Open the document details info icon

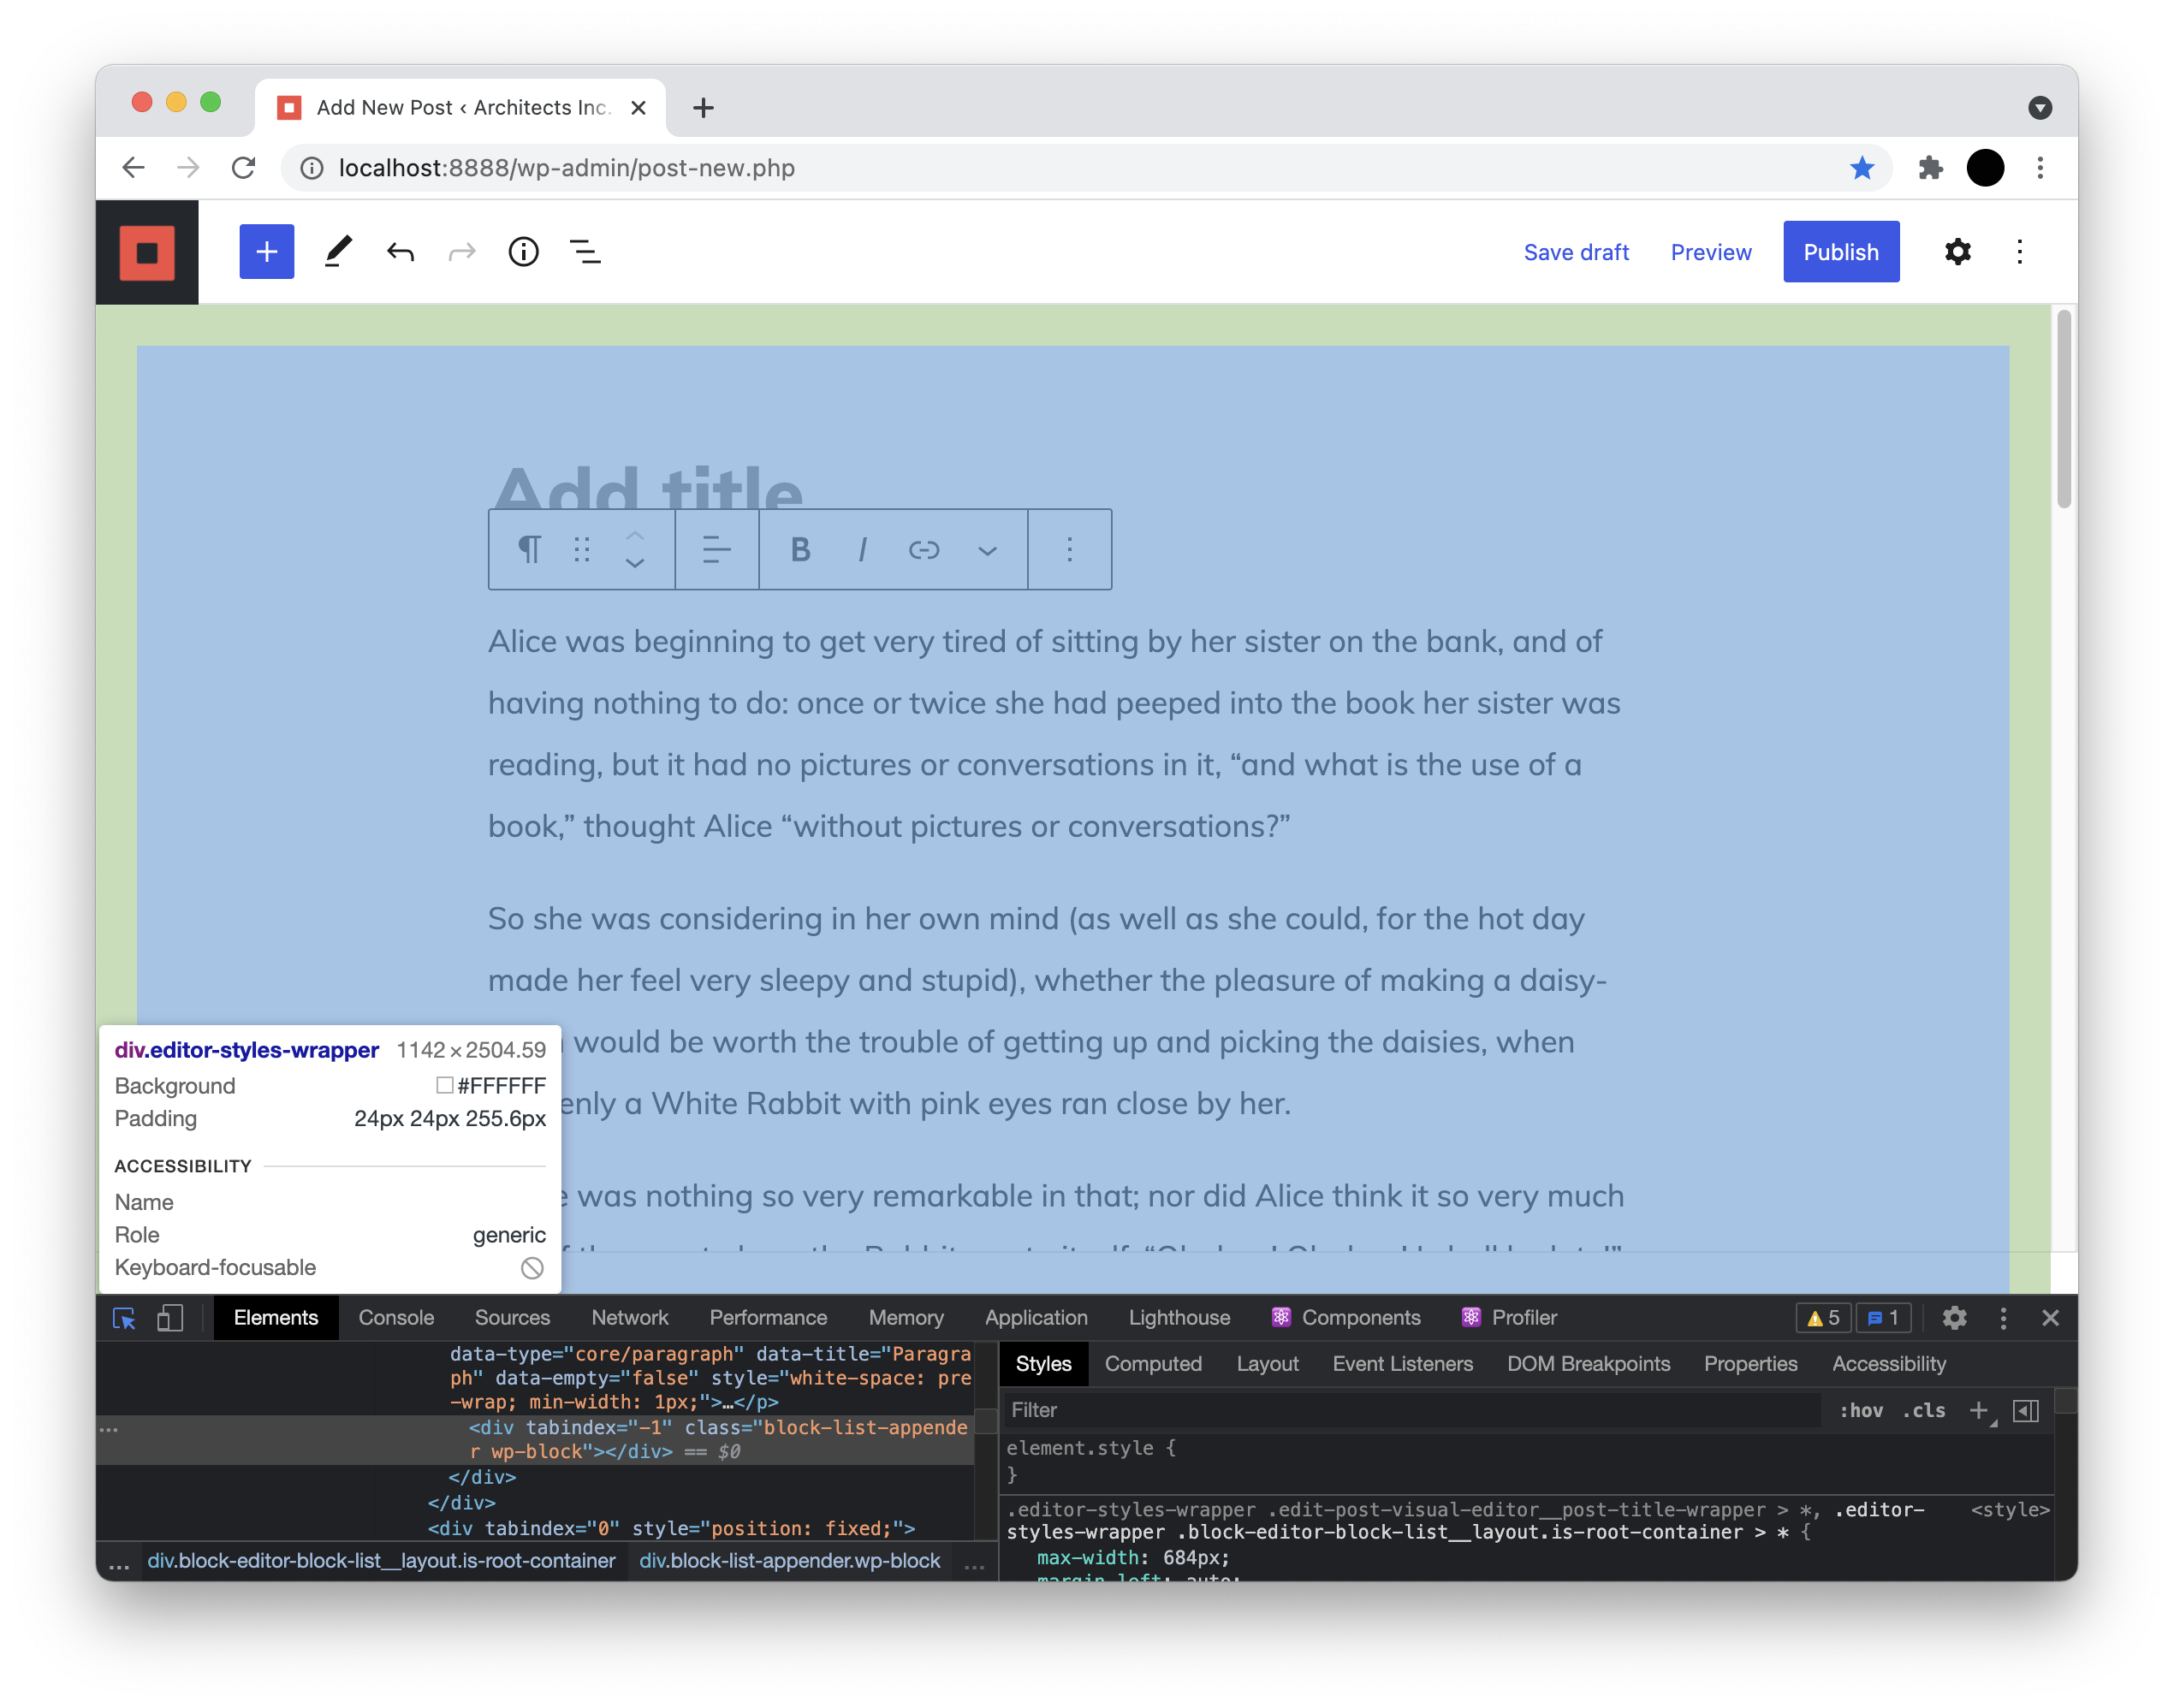coord(523,251)
